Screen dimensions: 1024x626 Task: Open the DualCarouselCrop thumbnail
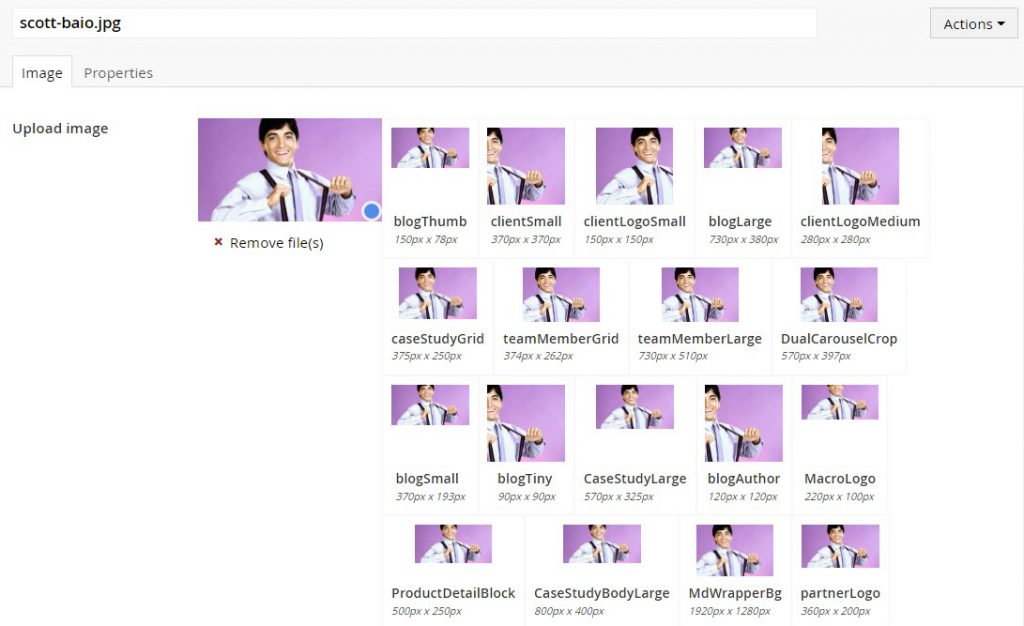point(838,294)
